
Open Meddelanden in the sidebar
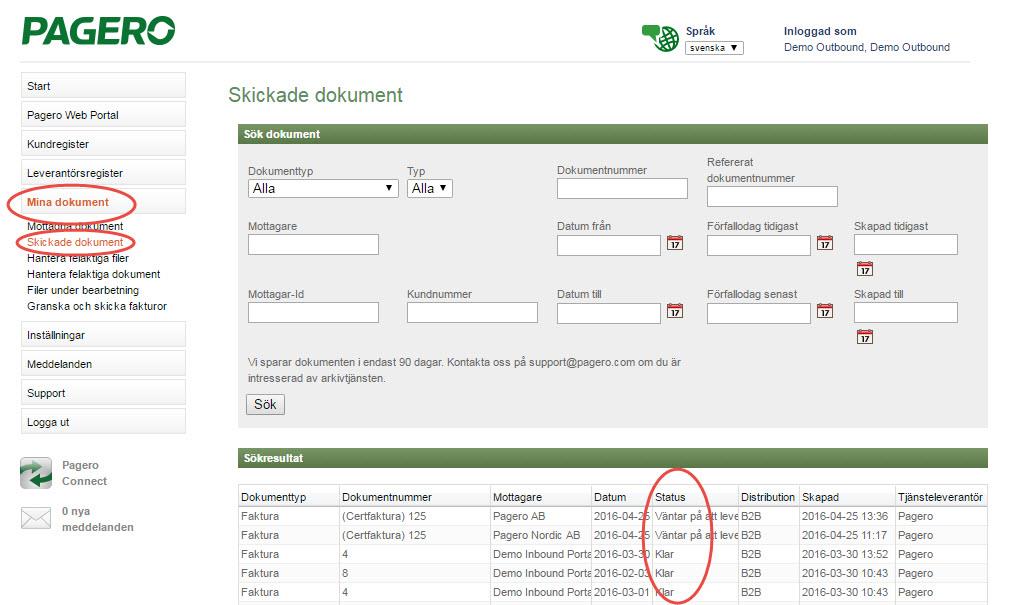[x=103, y=364]
